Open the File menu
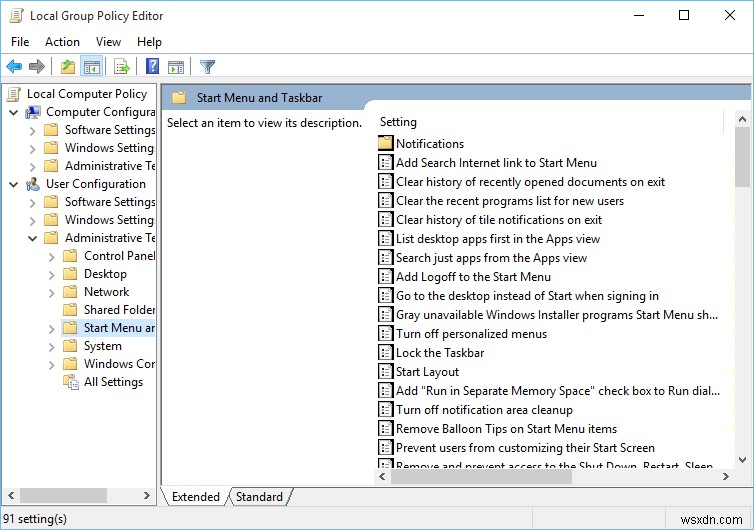 coord(20,42)
